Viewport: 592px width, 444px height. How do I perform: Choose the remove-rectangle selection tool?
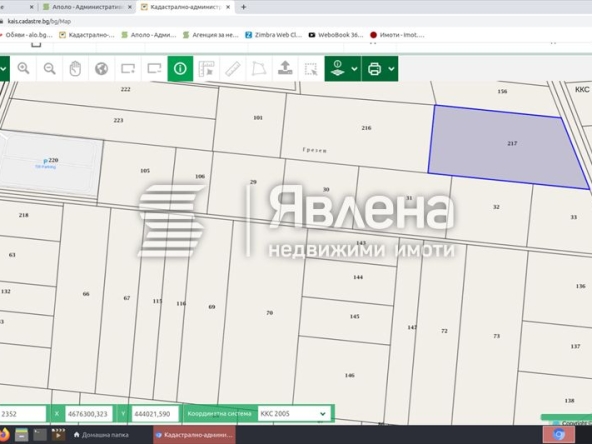pos(154,69)
